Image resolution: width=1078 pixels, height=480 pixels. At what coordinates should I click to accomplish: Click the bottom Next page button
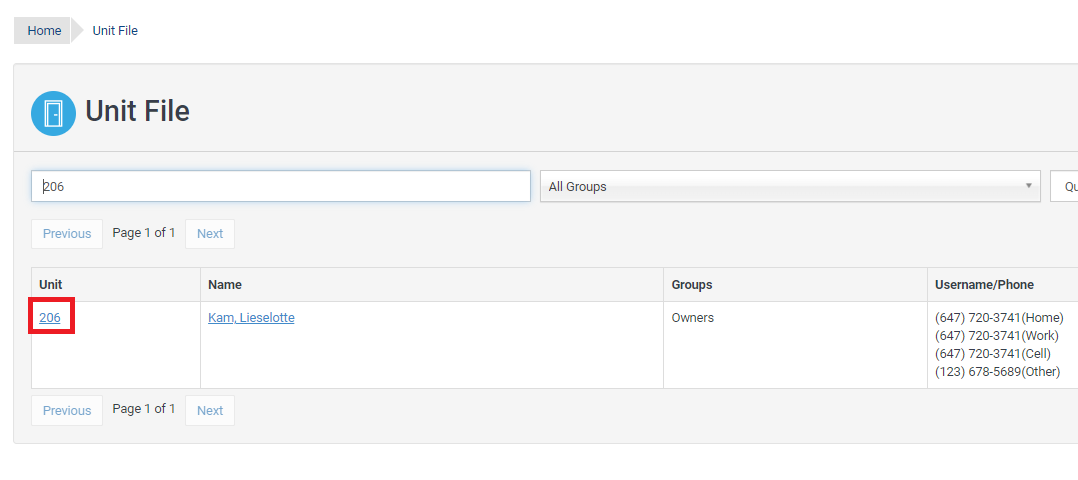tap(210, 411)
